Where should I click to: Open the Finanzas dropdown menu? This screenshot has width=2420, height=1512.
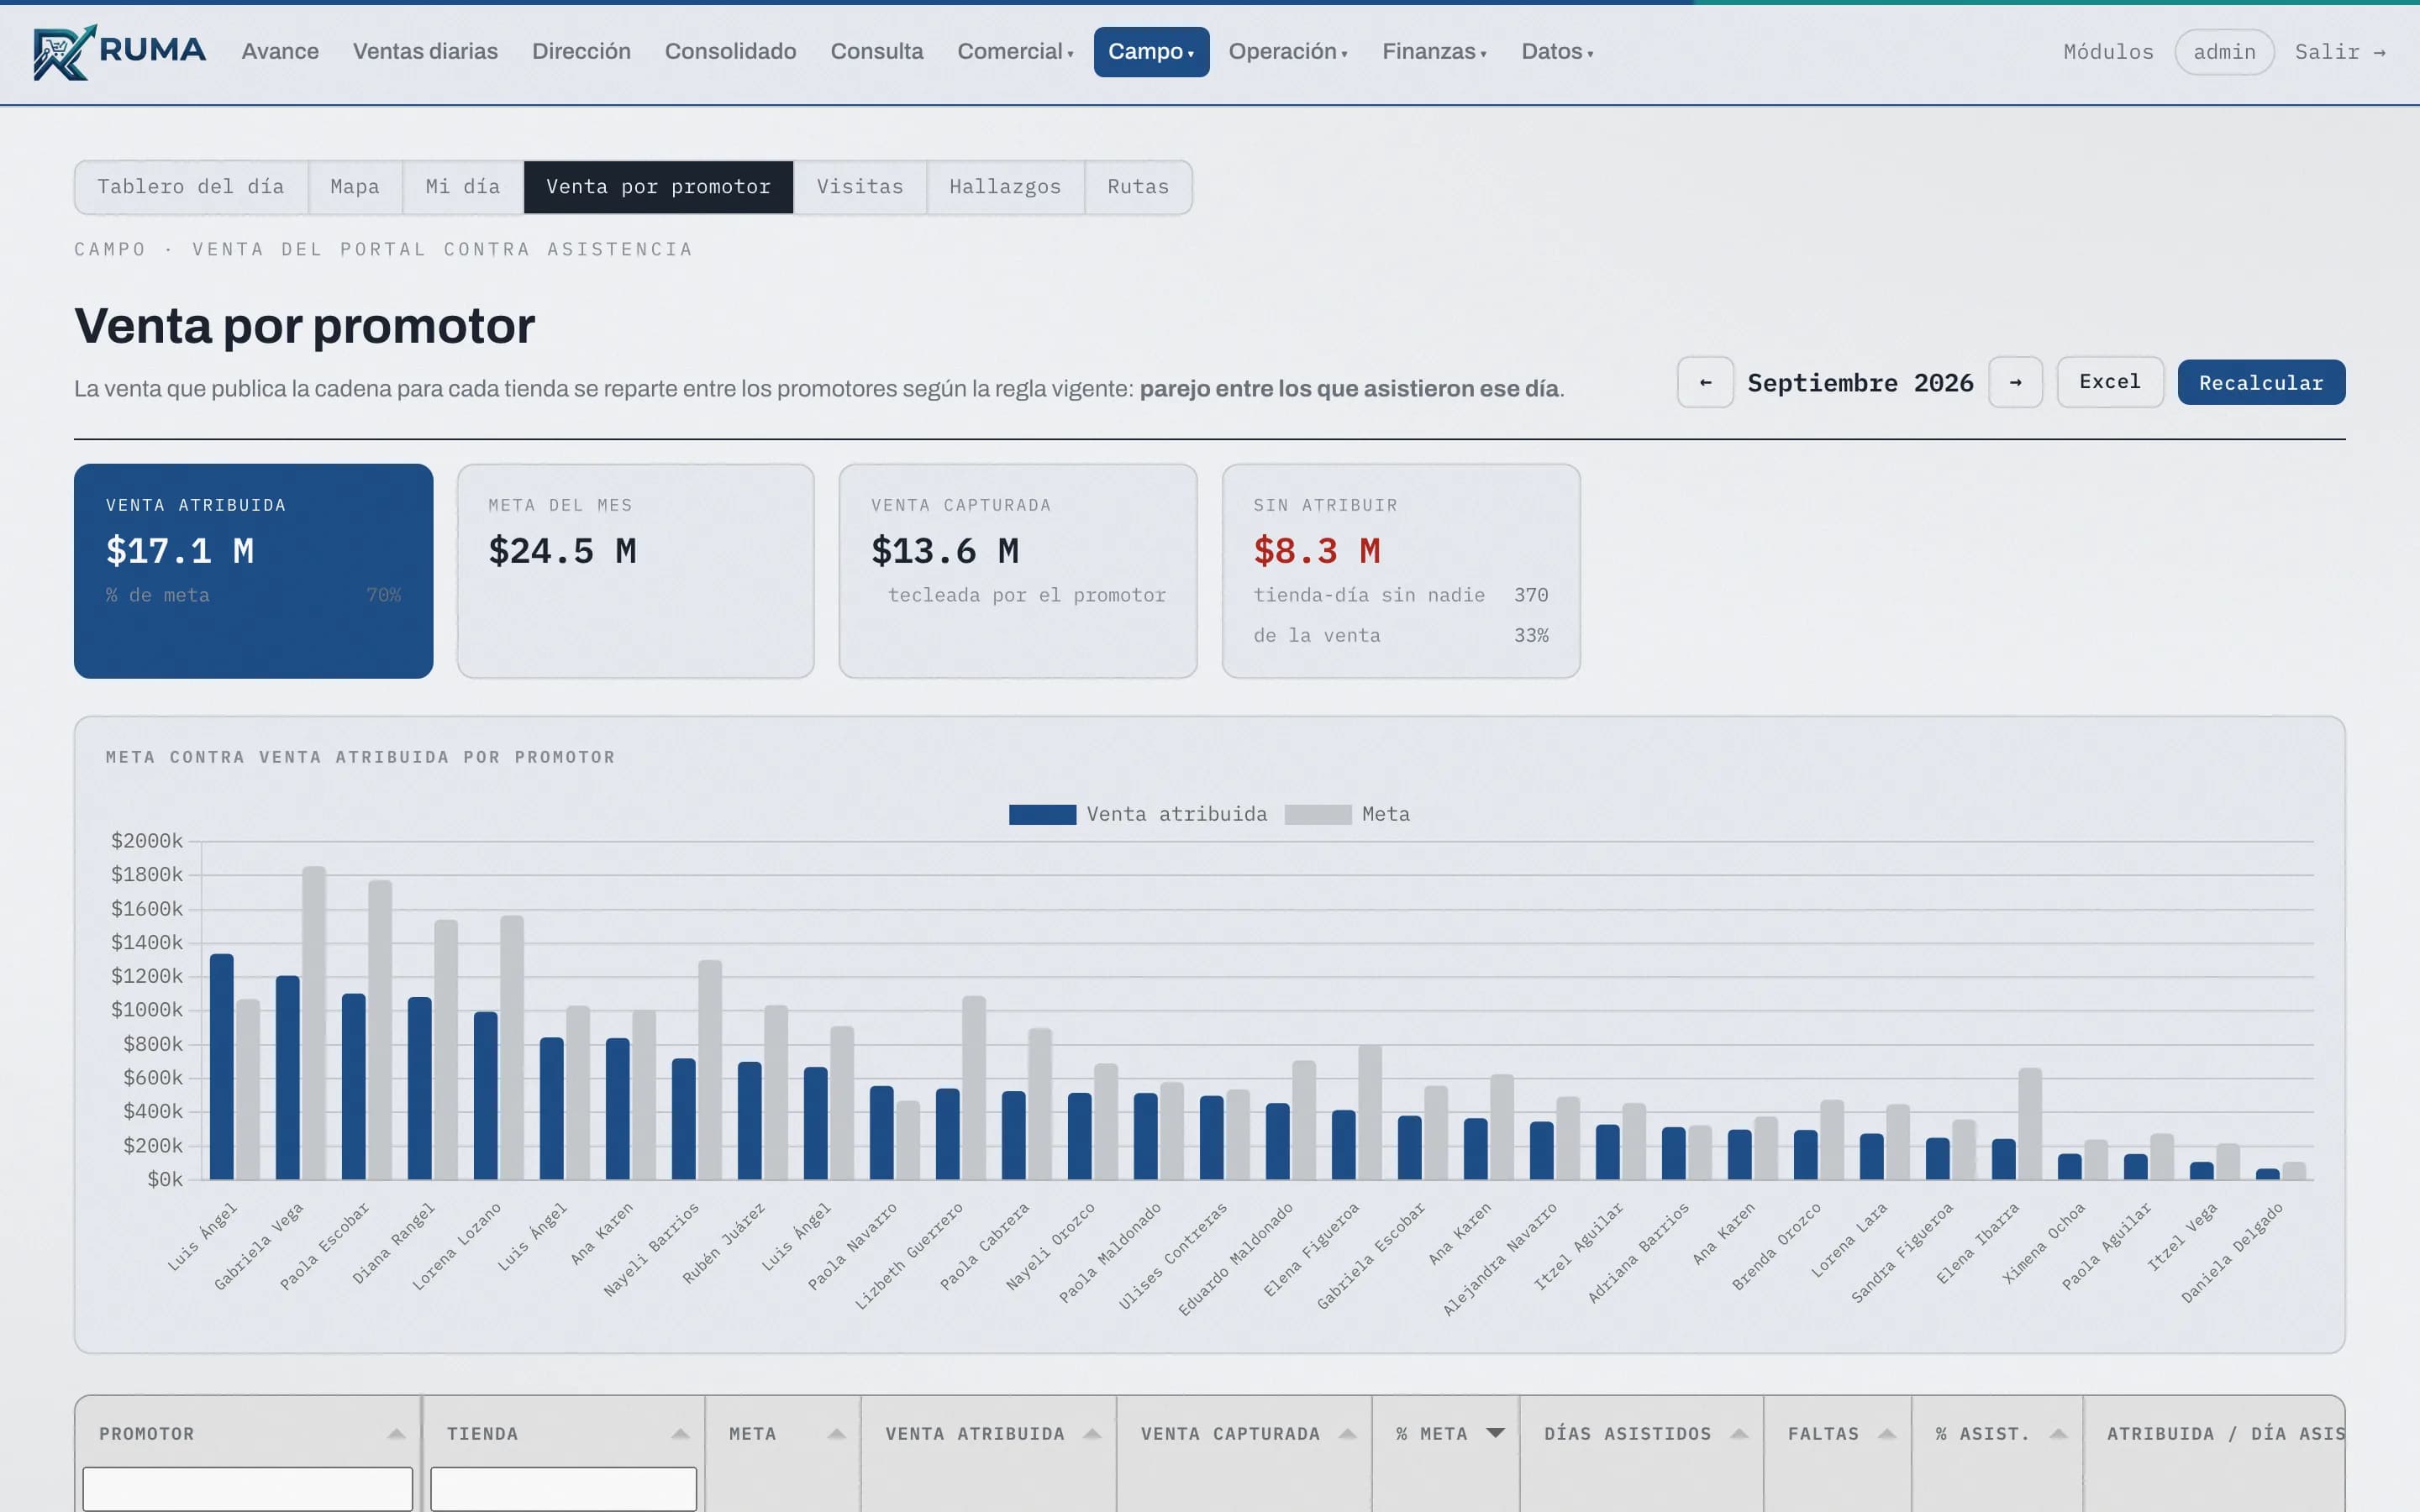click(1434, 52)
